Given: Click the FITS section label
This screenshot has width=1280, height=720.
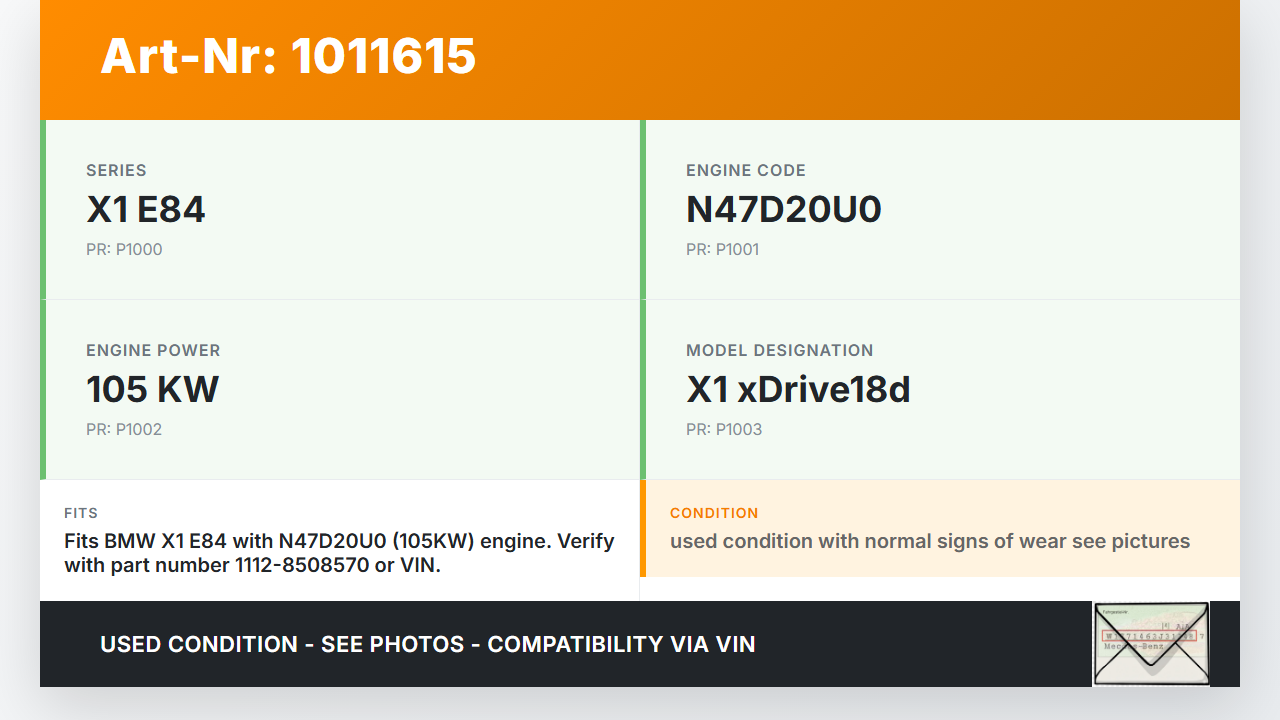Looking at the screenshot, I should [81, 513].
